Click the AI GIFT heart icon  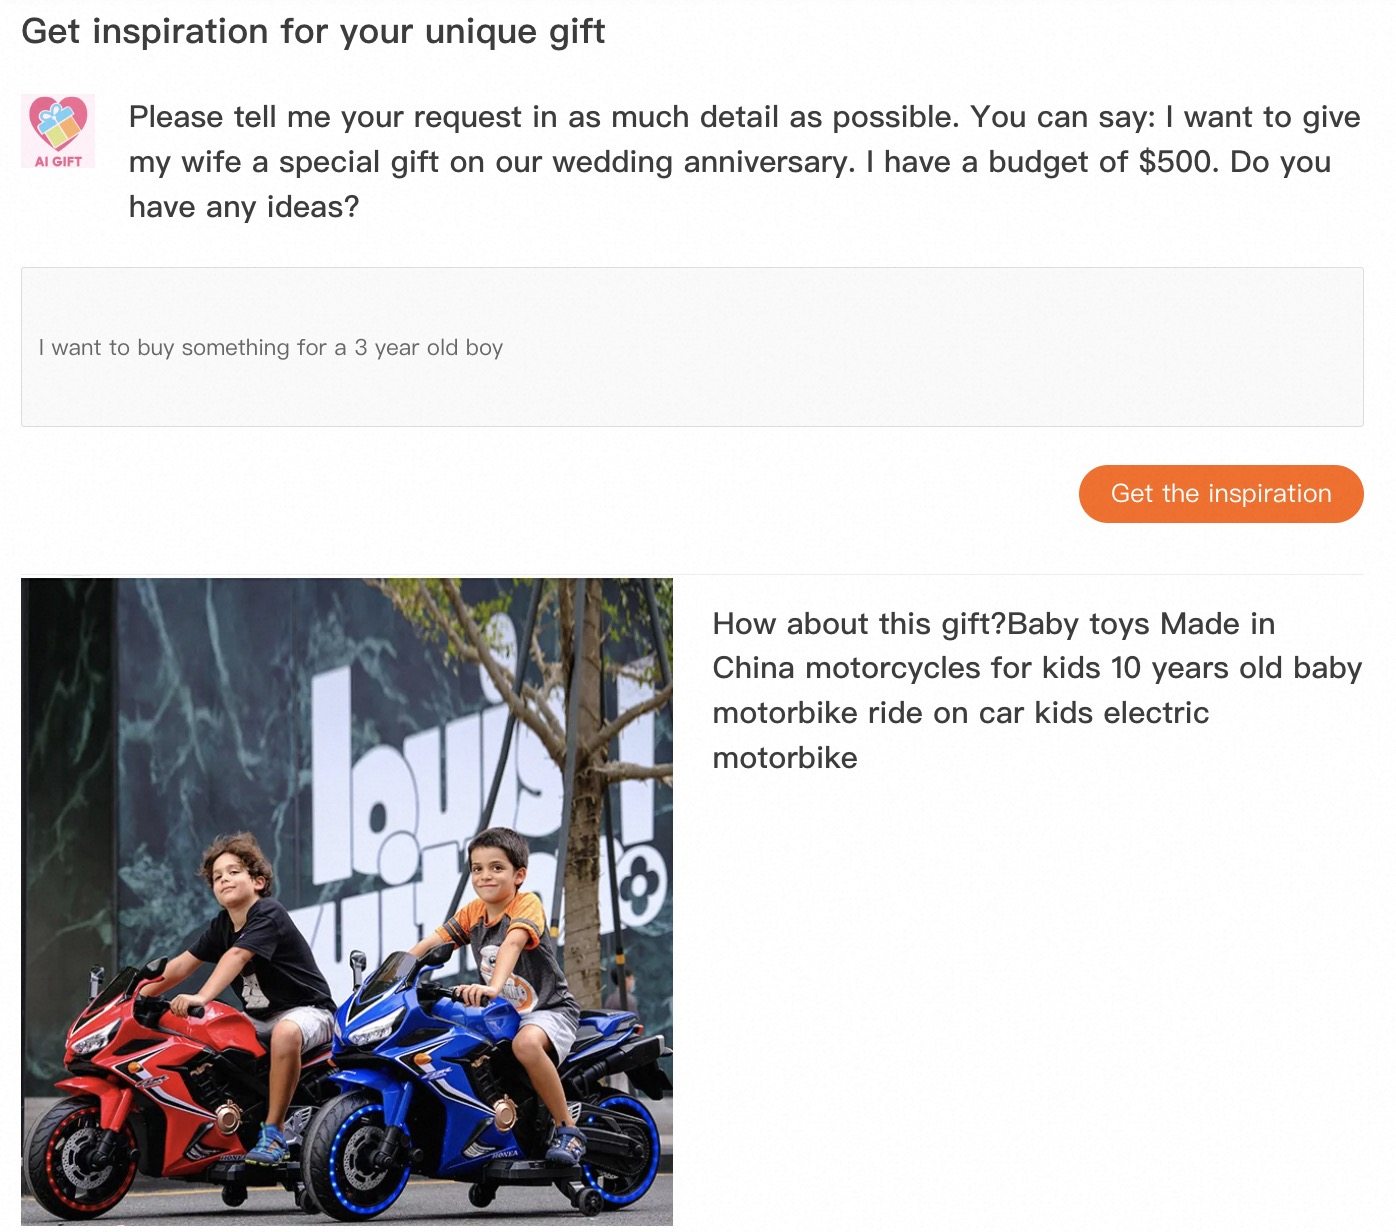58,131
